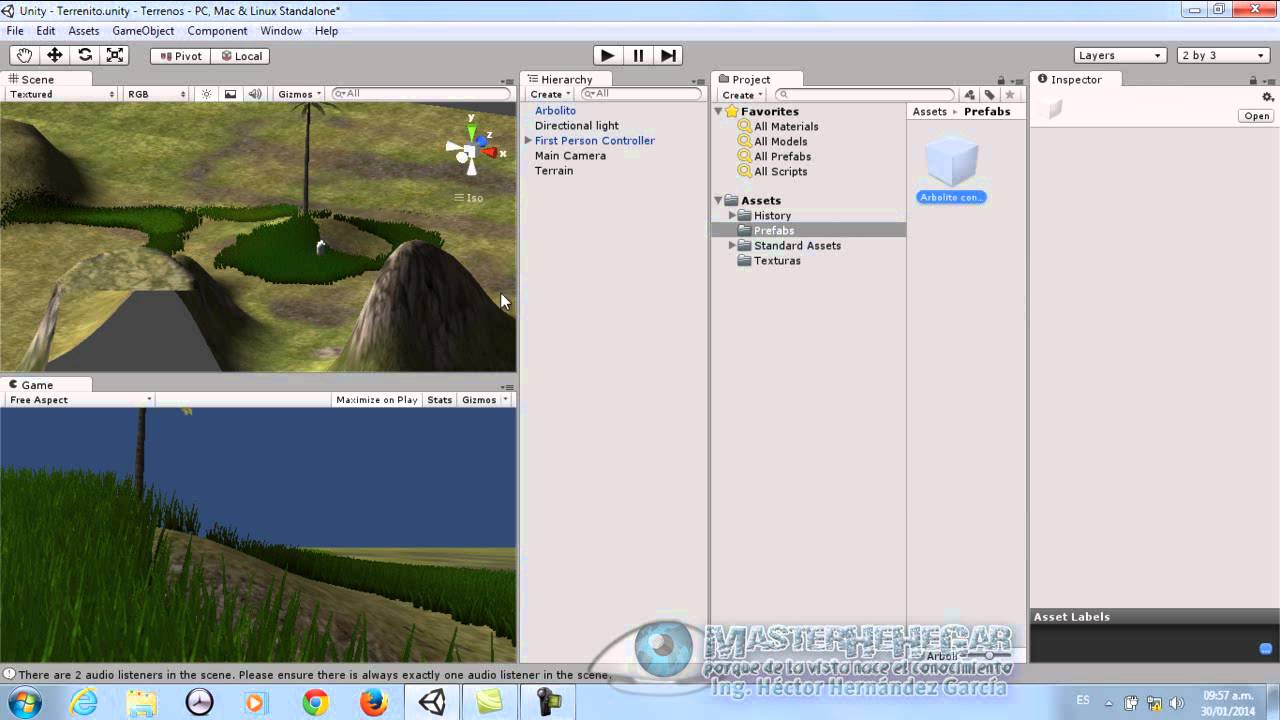Select Arbolito in the Hierarchy
This screenshot has width=1280, height=720.
(x=555, y=111)
